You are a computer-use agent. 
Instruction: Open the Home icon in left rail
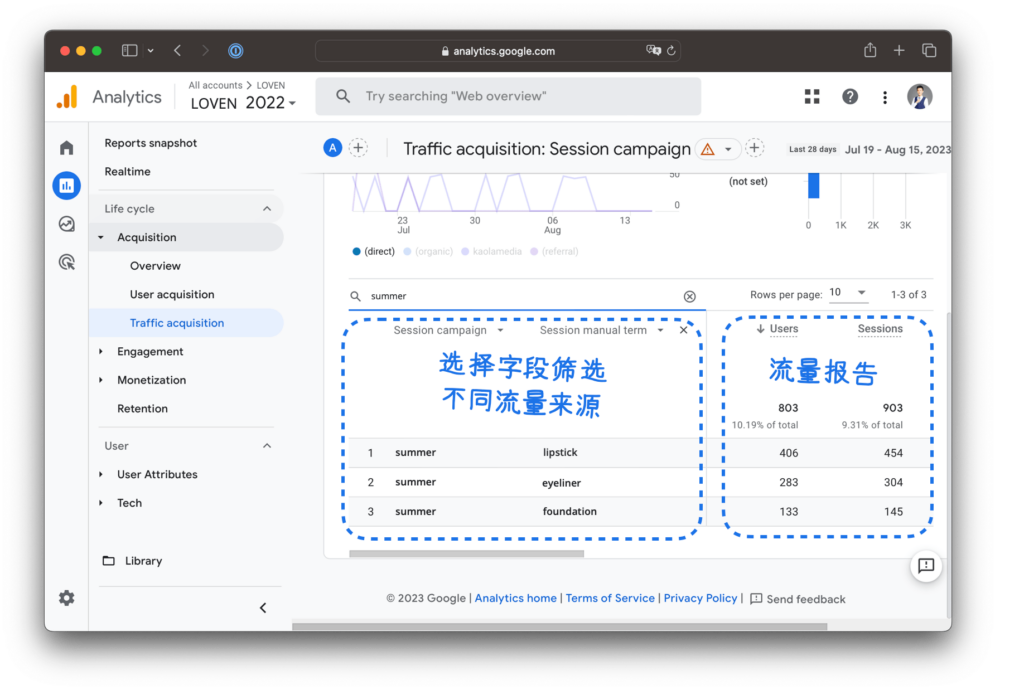[67, 148]
